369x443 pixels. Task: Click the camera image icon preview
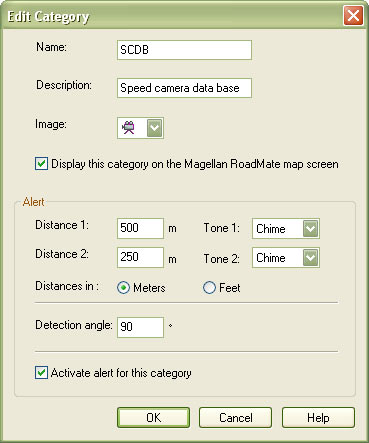tap(128, 127)
